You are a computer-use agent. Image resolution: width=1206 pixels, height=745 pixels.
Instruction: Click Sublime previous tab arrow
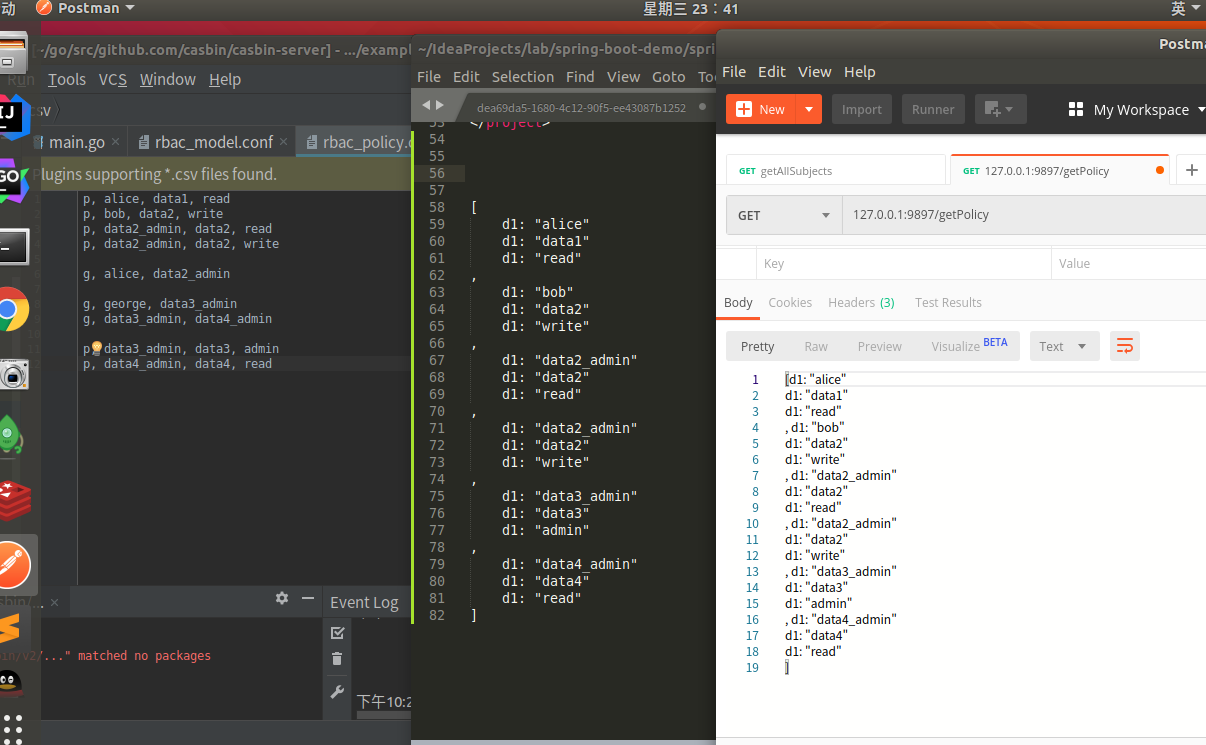[x=426, y=105]
